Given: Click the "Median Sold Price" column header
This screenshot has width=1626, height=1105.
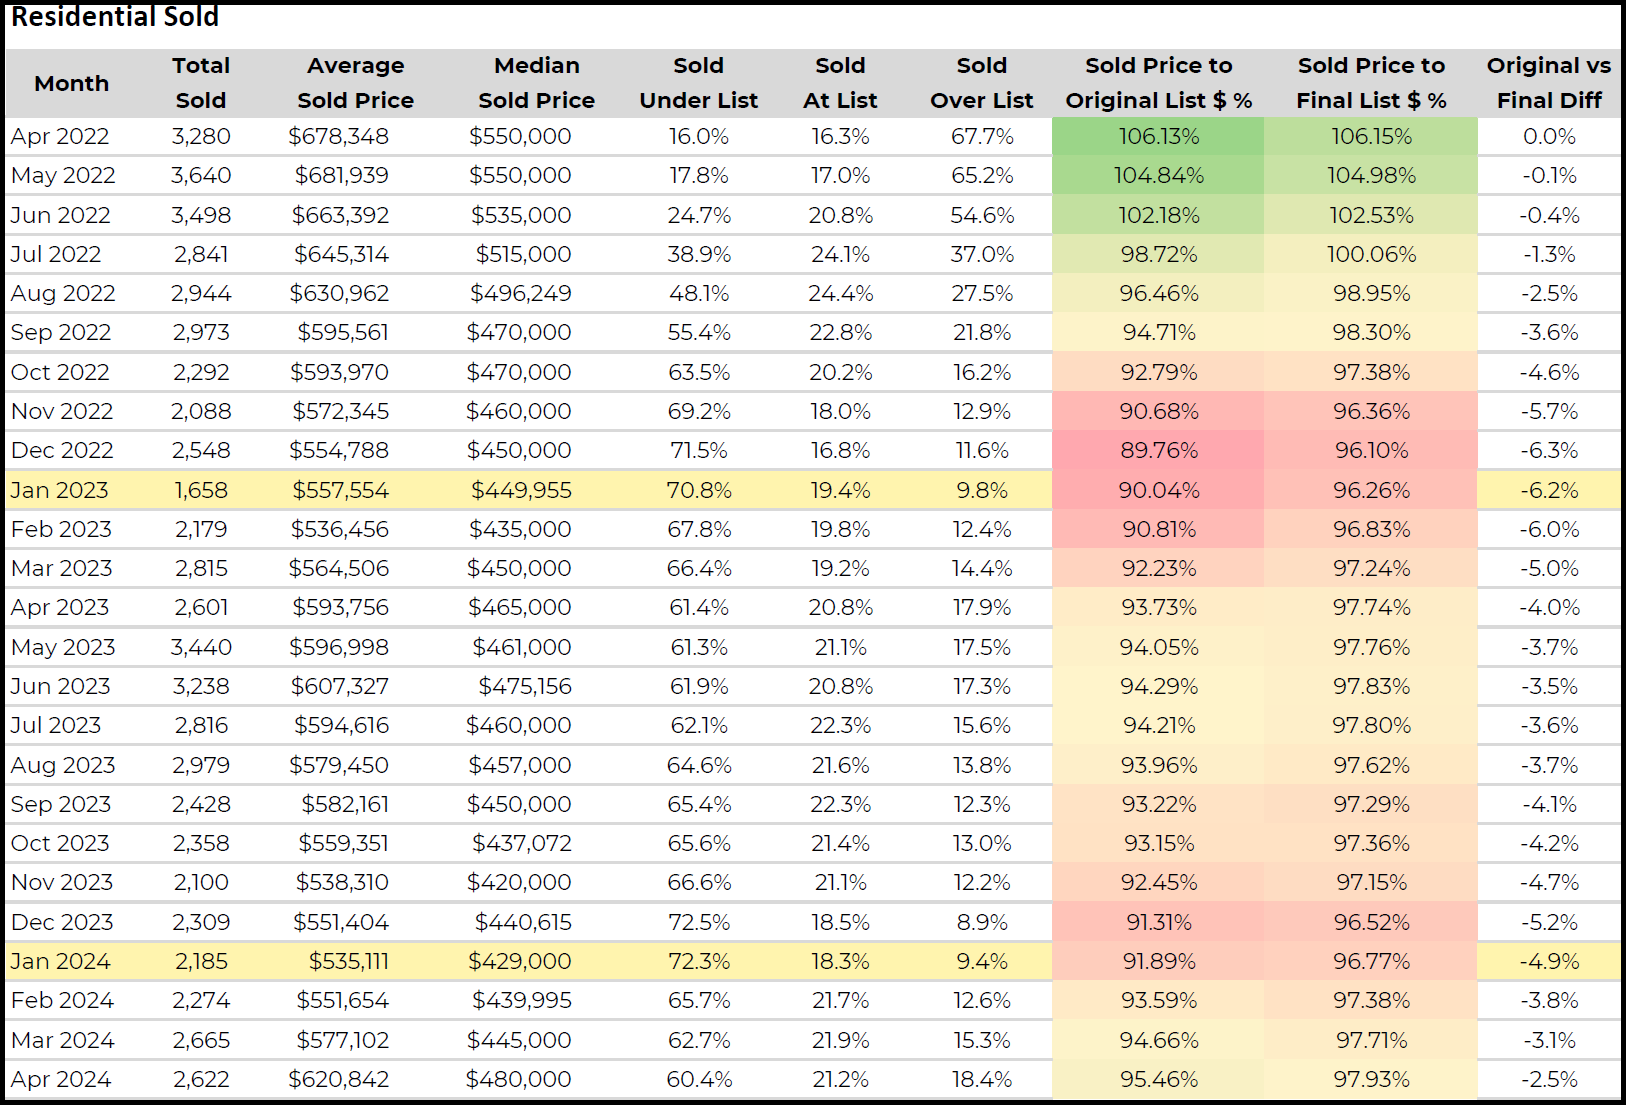Looking at the screenshot, I should click(x=536, y=83).
